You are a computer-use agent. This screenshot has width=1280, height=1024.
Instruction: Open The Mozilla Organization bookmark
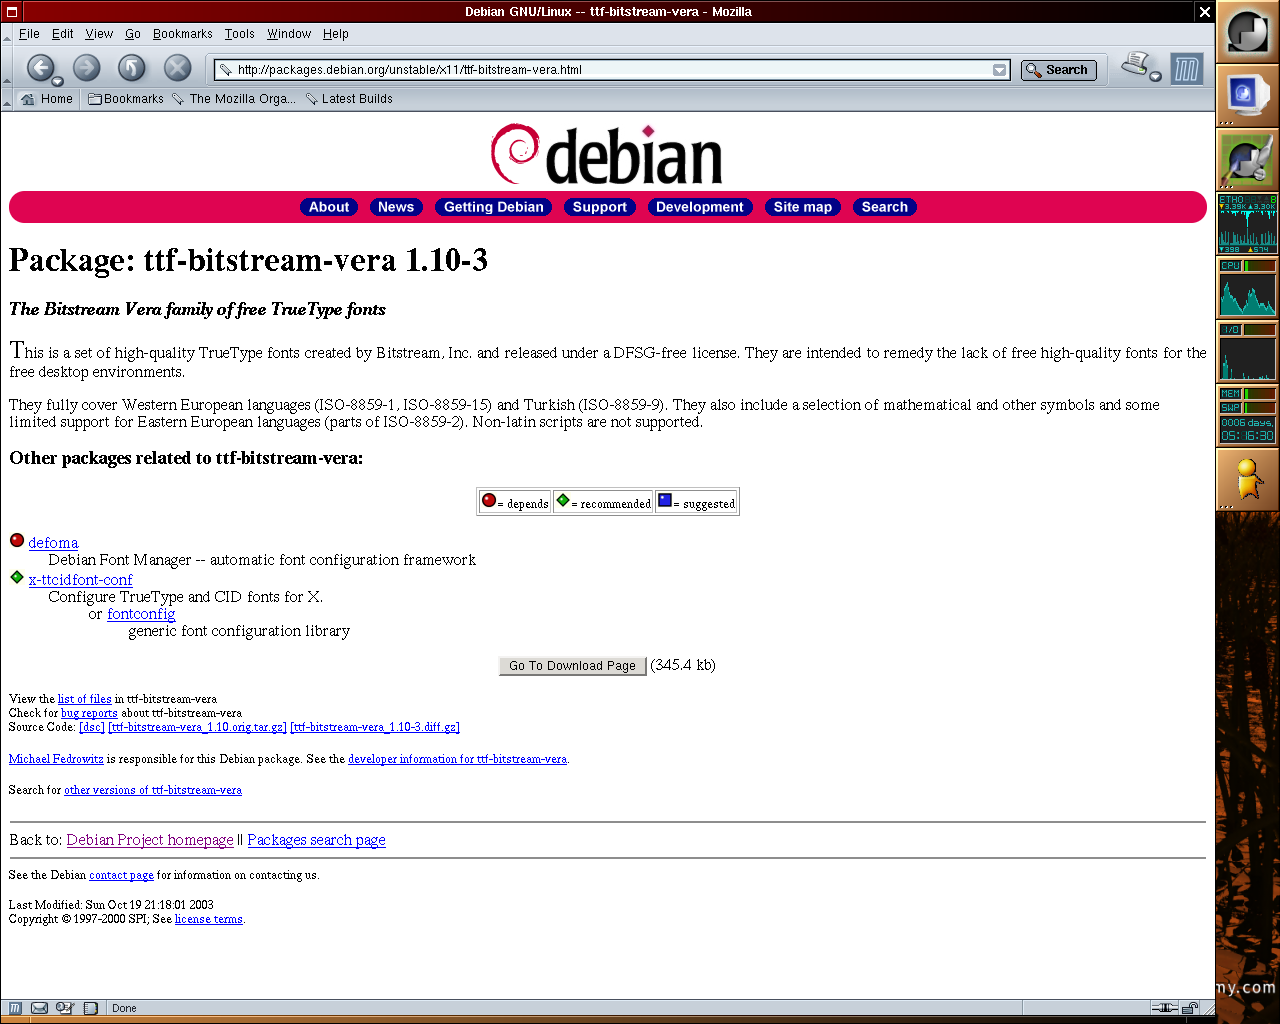(234, 99)
